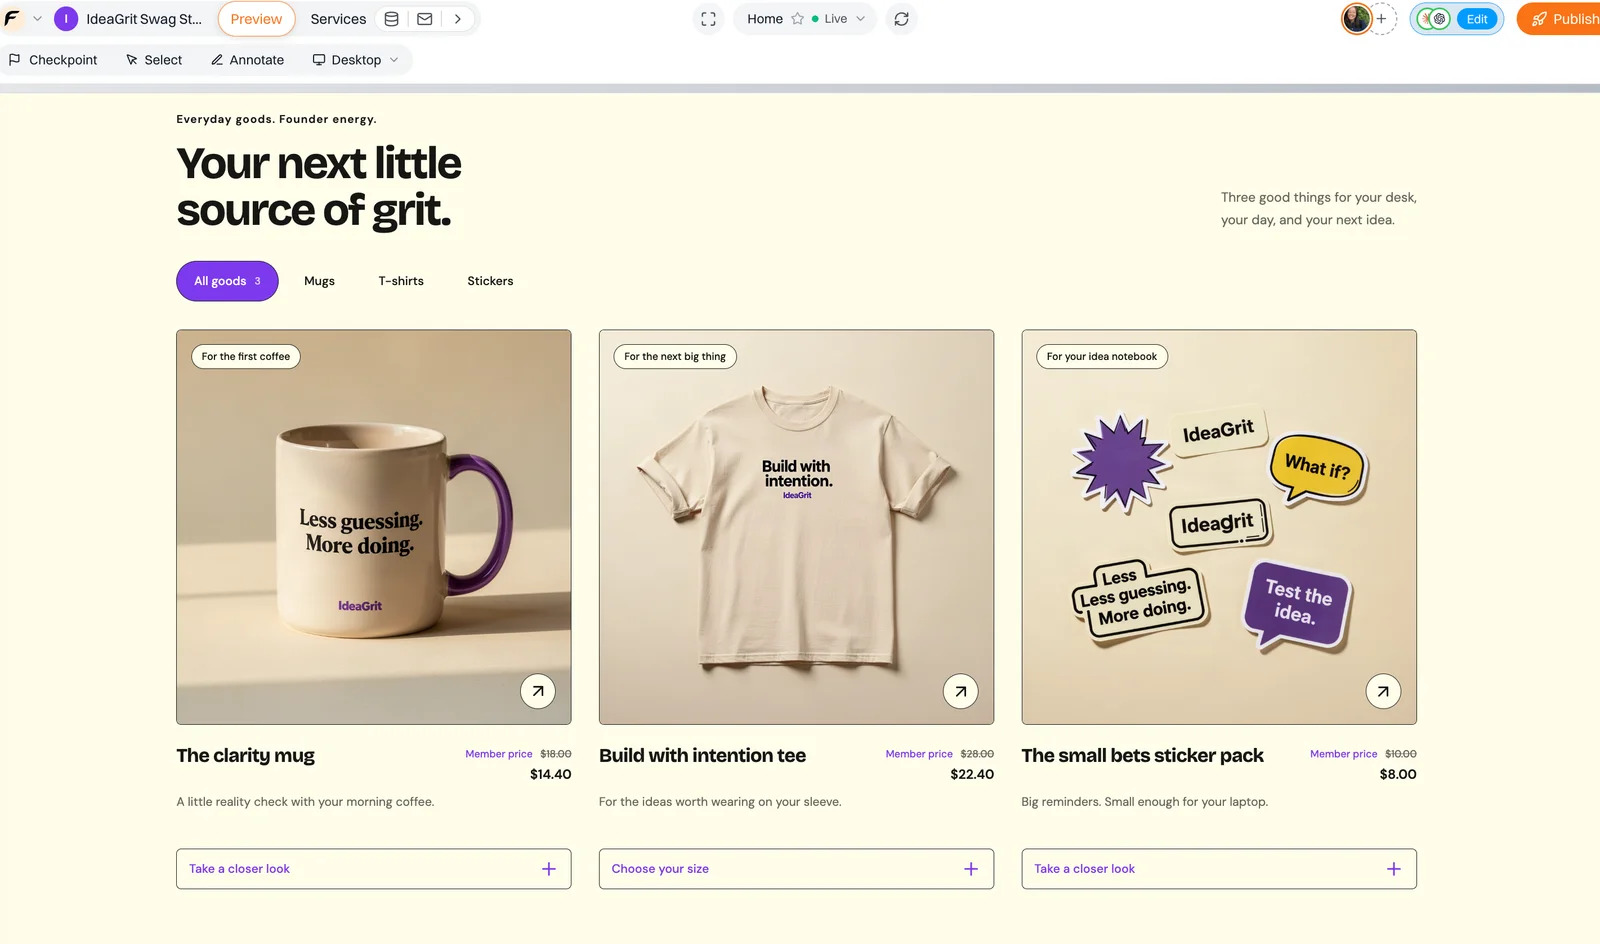Image resolution: width=1600 pixels, height=944 pixels.
Task: Click the For your idea notebook tag
Action: [x=1102, y=356]
